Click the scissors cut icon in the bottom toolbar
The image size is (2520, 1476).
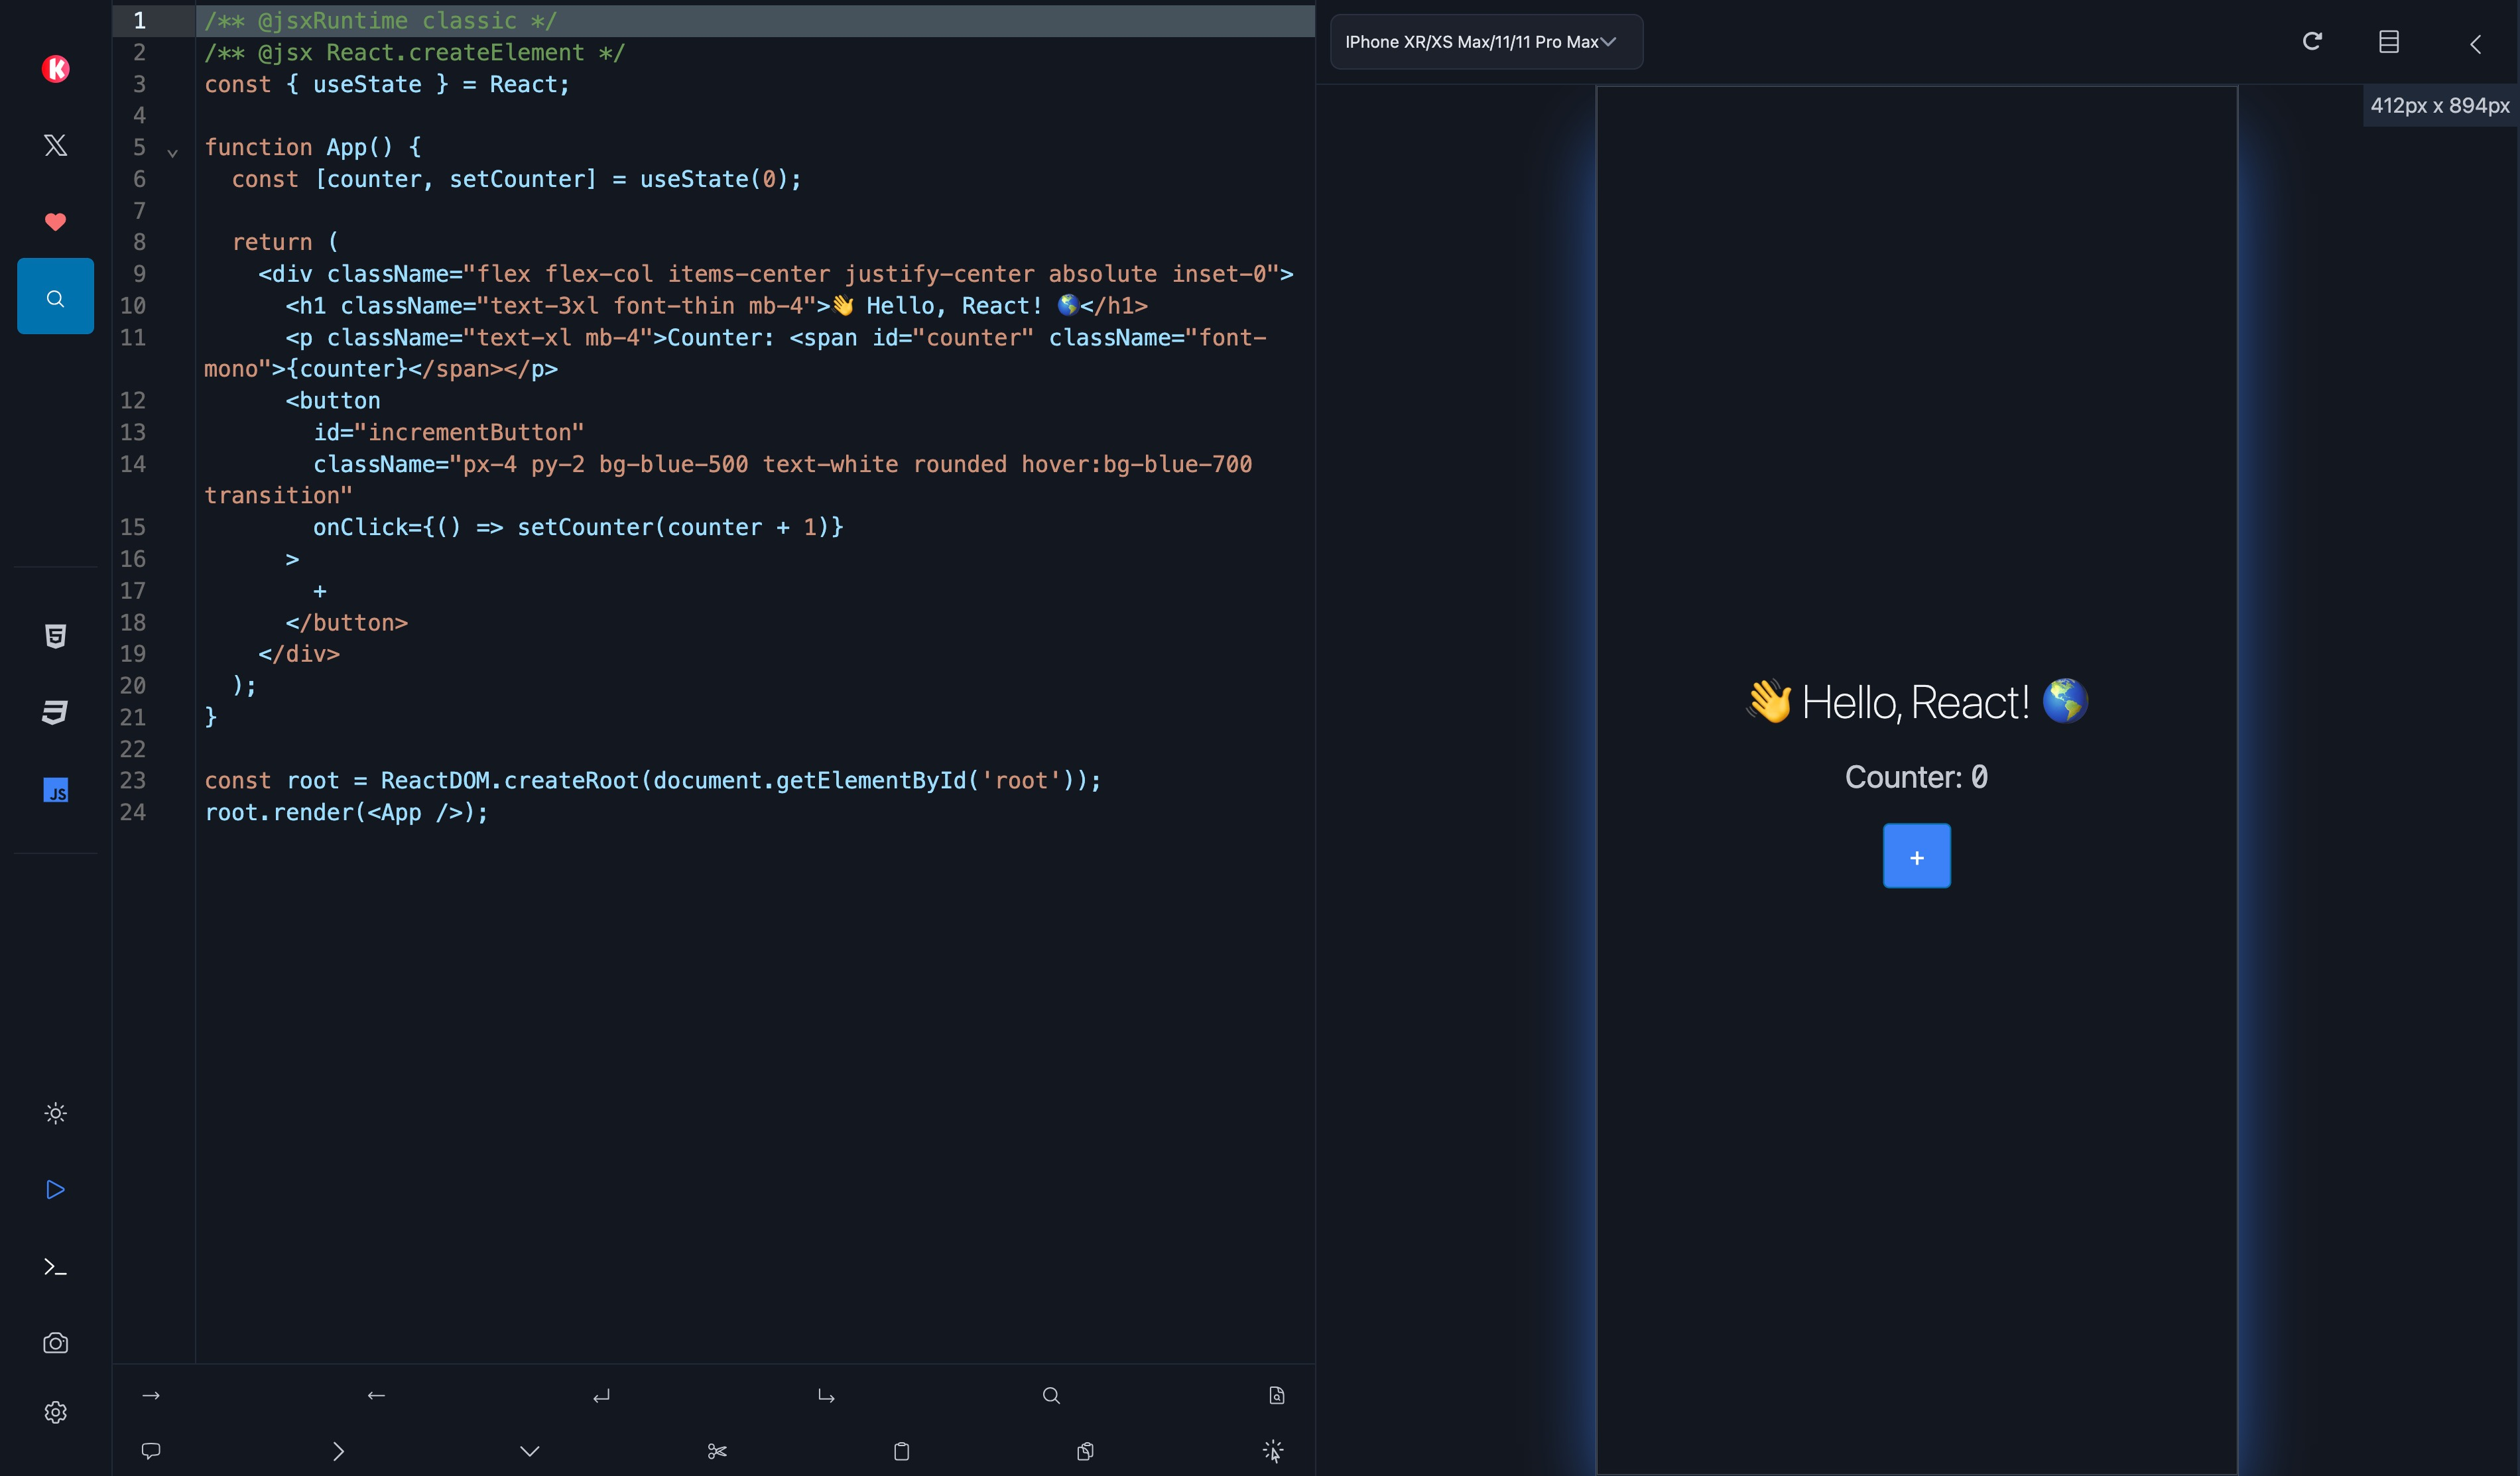click(x=717, y=1451)
